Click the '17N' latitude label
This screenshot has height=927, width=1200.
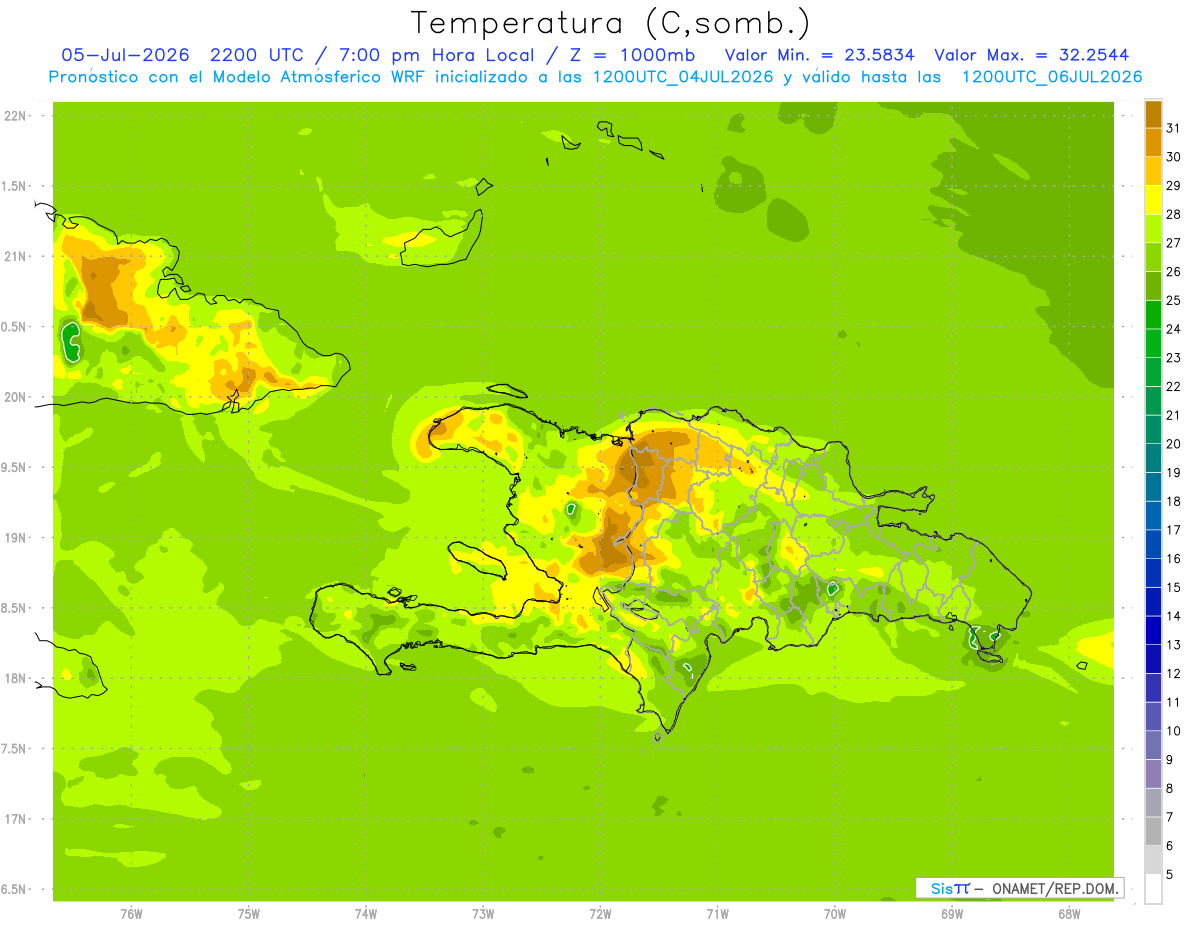(x=14, y=819)
